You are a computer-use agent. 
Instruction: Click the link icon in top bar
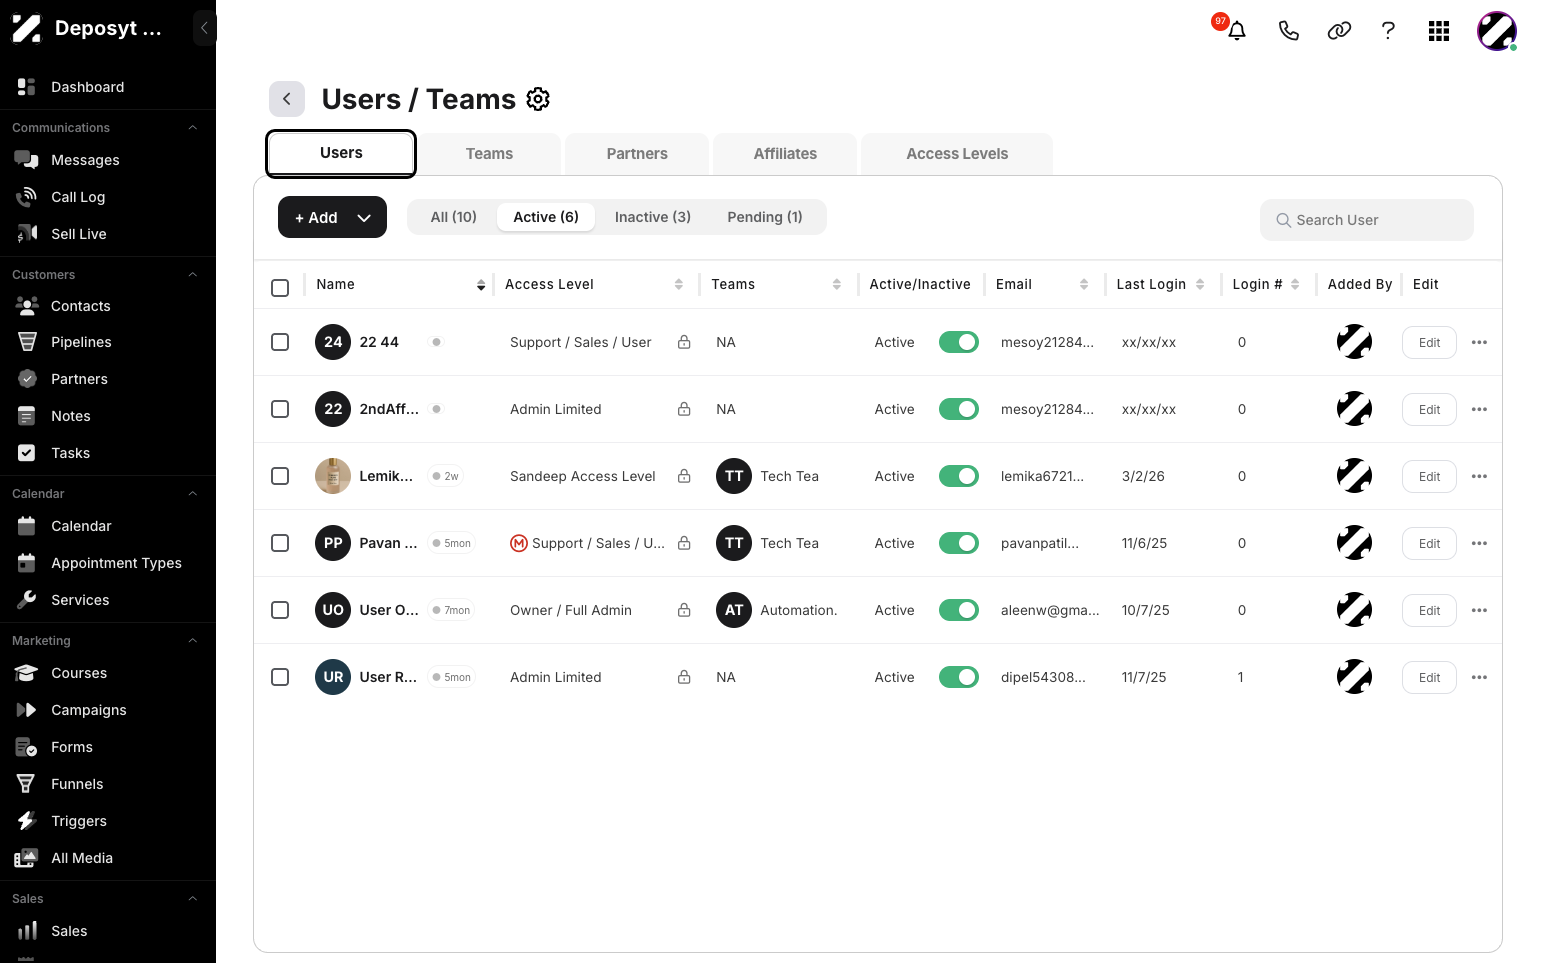pyautogui.click(x=1339, y=31)
